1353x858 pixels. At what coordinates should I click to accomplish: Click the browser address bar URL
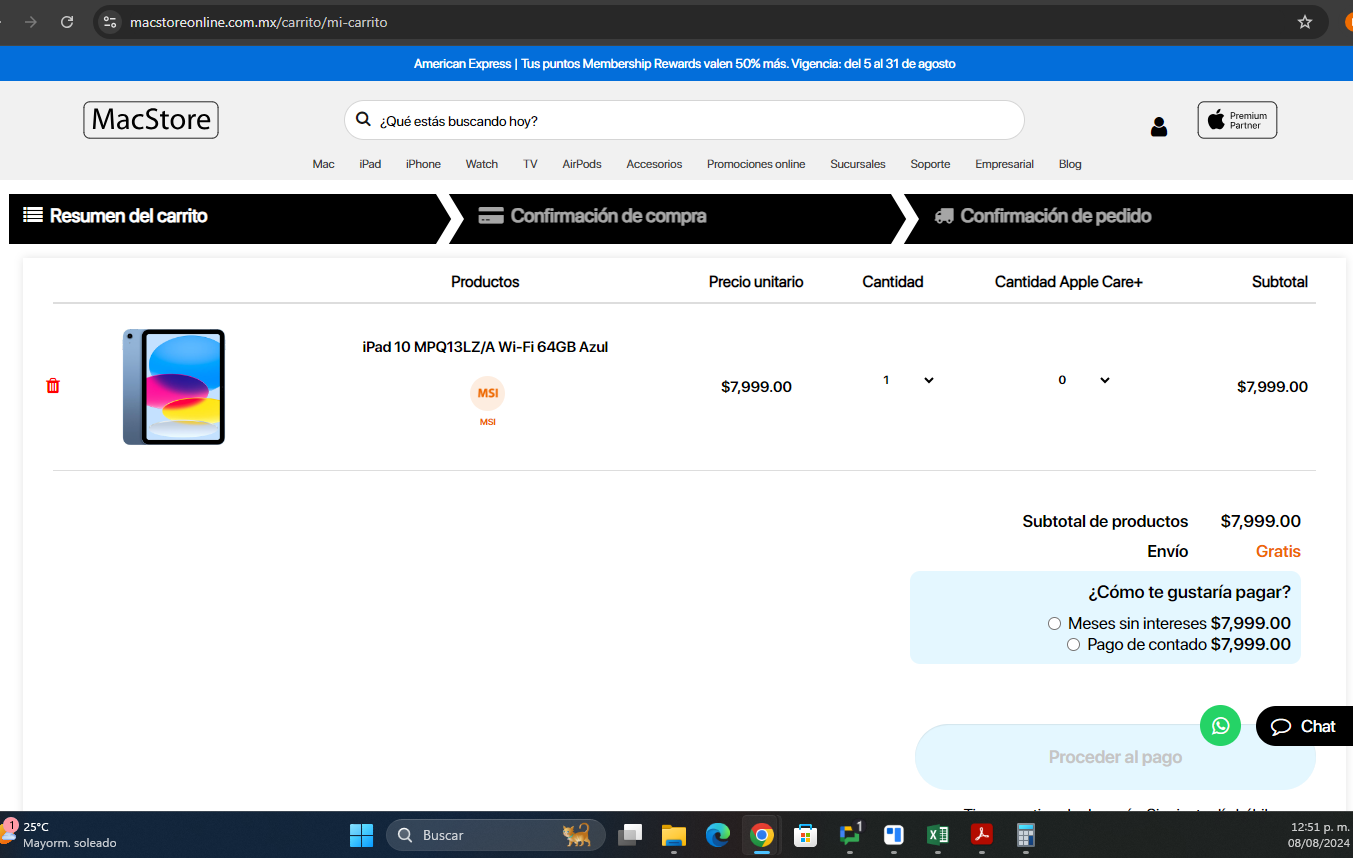pyautogui.click(x=258, y=22)
